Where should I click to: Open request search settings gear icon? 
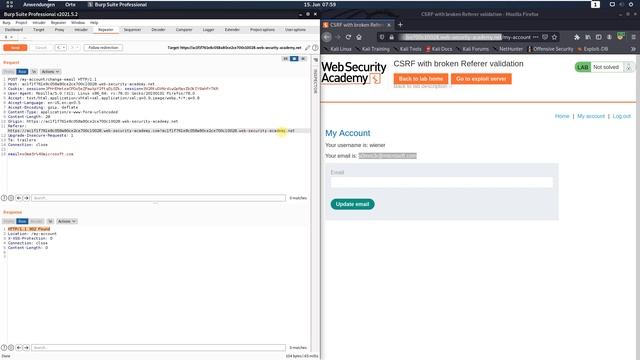(11, 198)
